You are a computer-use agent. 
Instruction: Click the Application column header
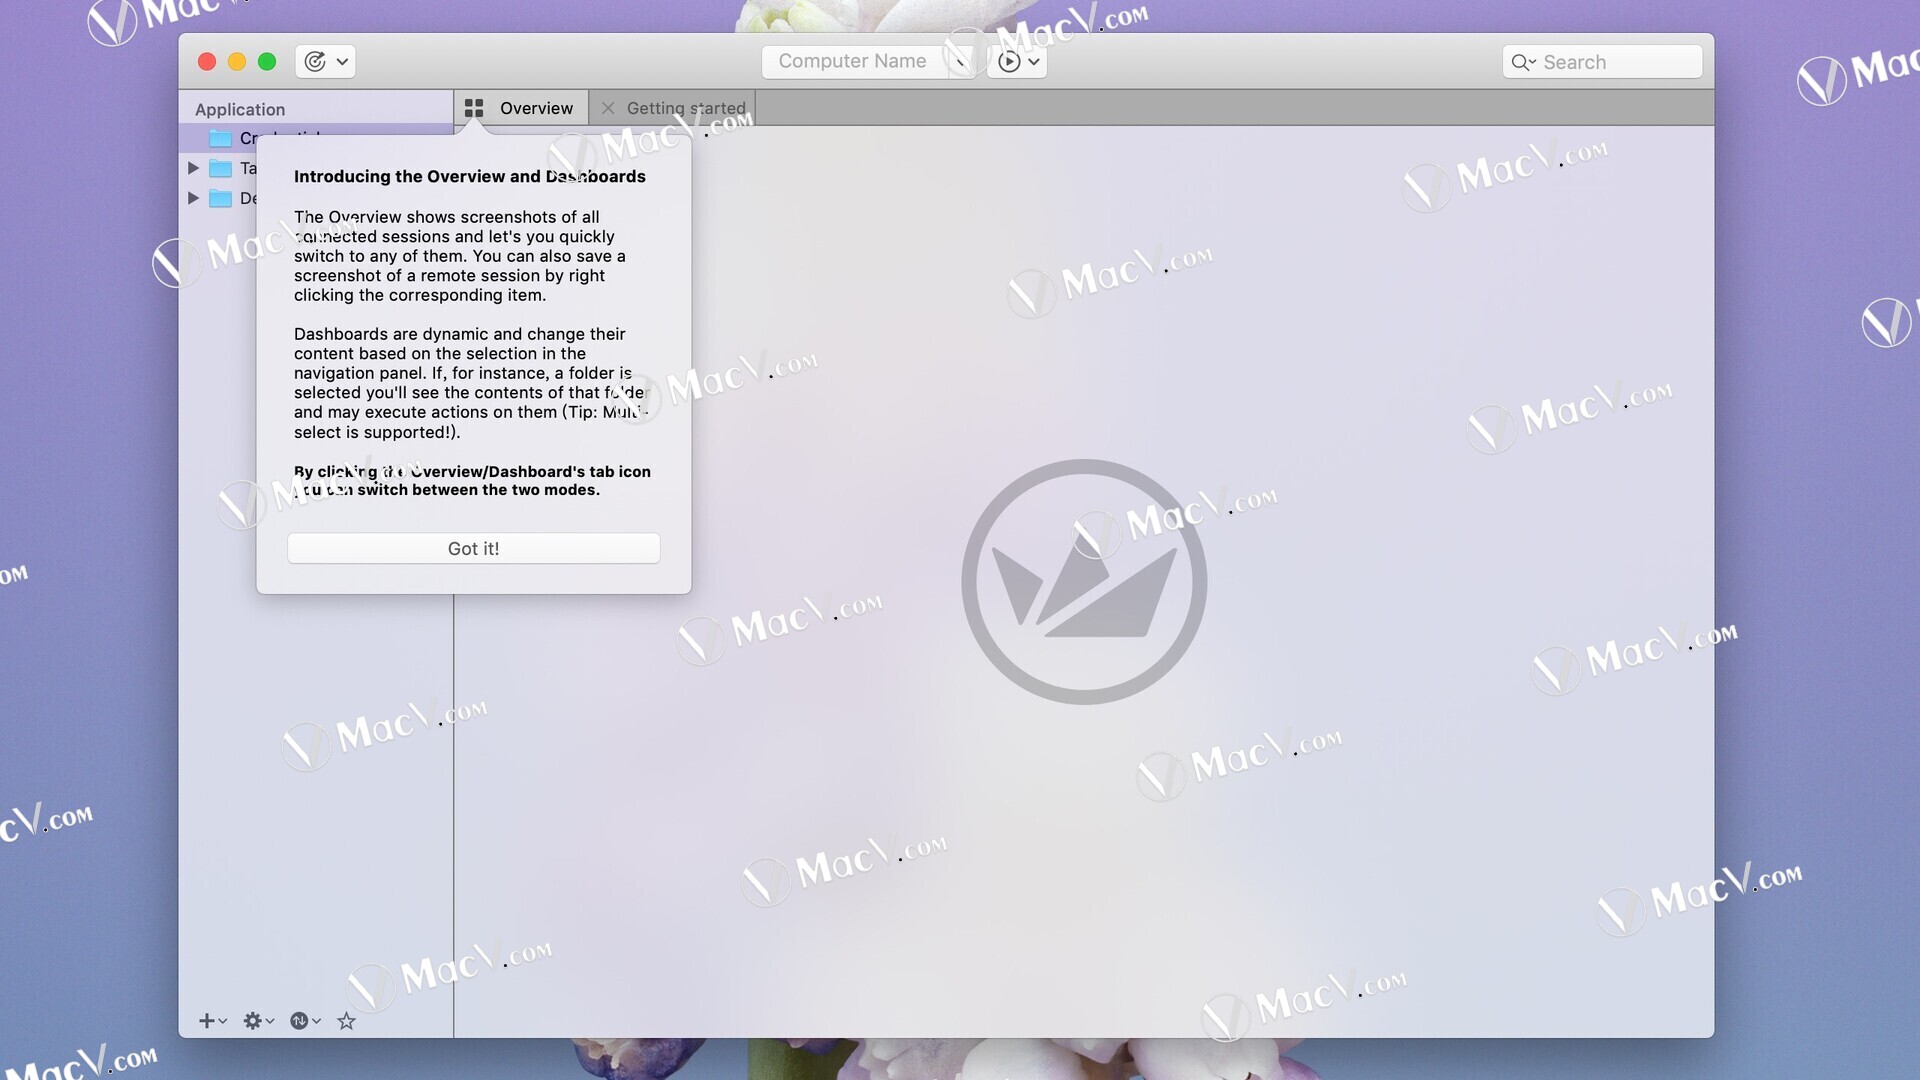pyautogui.click(x=239, y=109)
